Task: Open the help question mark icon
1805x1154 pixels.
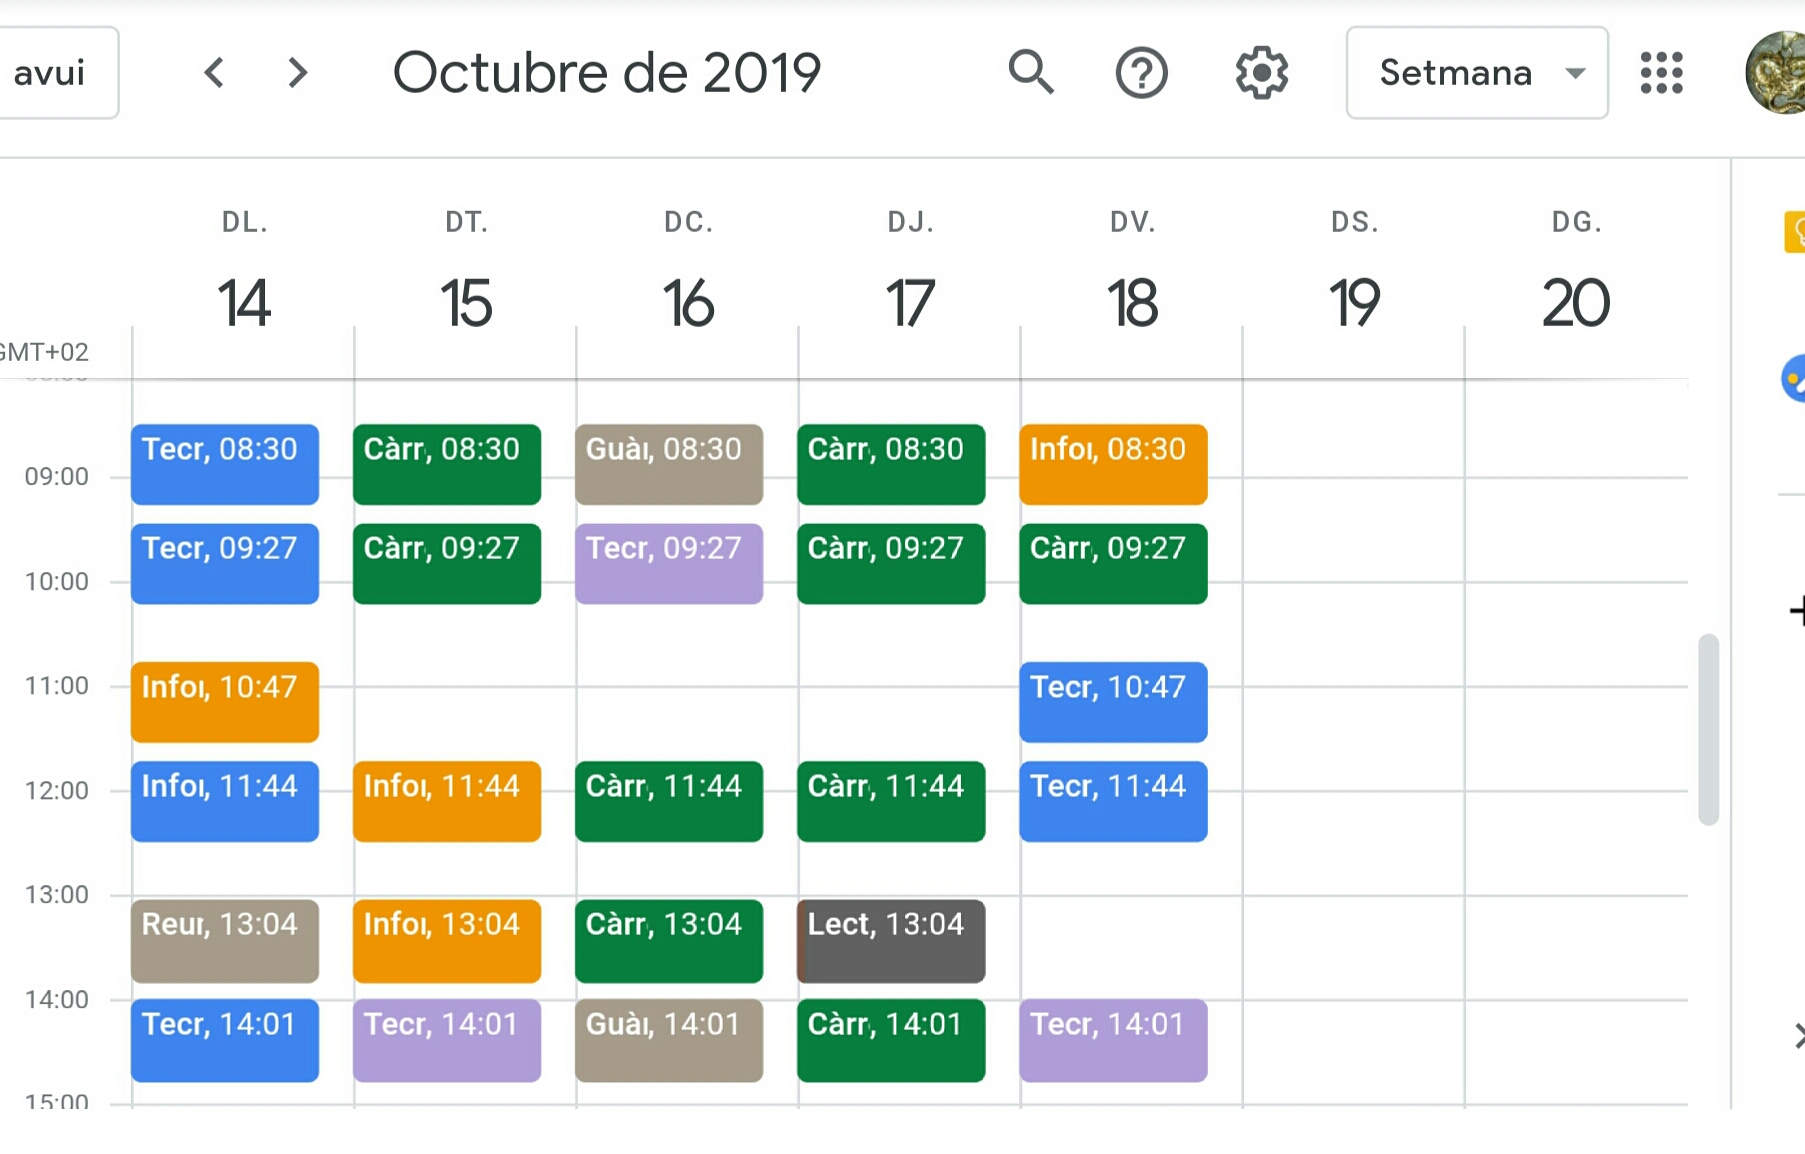Action: [x=1141, y=72]
